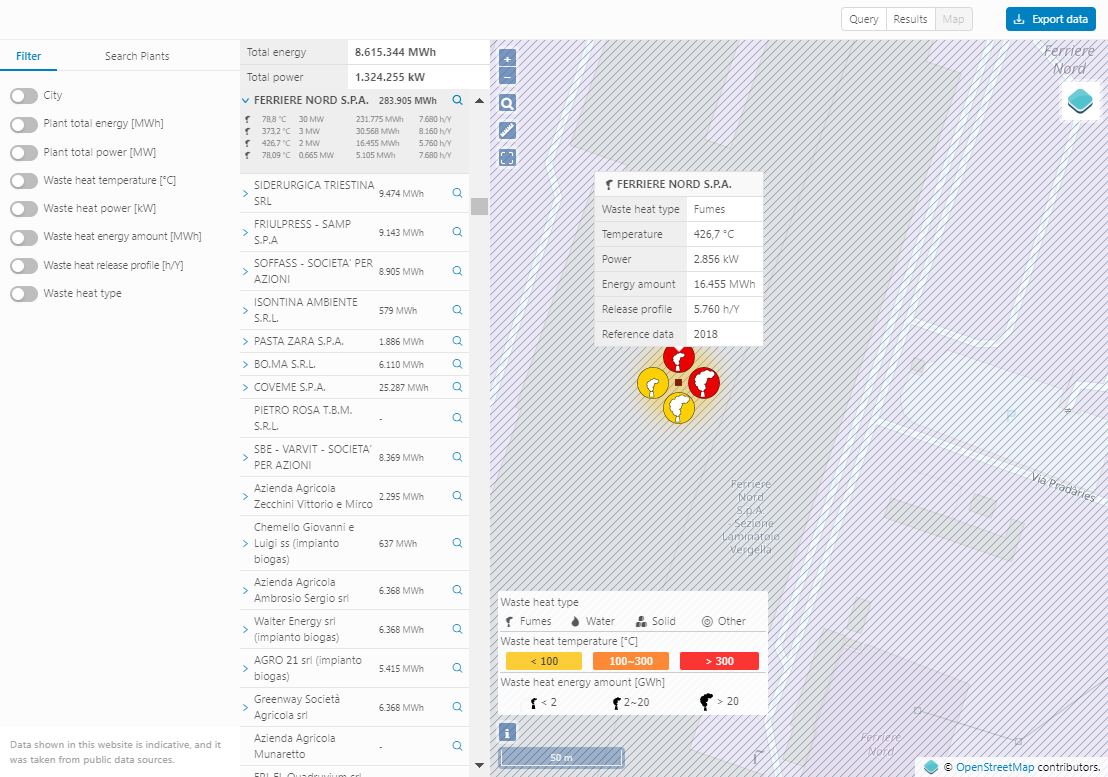Expand SIDERURGICA TRIESTINA SRL row
Image resolution: width=1108 pixels, height=777 pixels.
(246, 193)
